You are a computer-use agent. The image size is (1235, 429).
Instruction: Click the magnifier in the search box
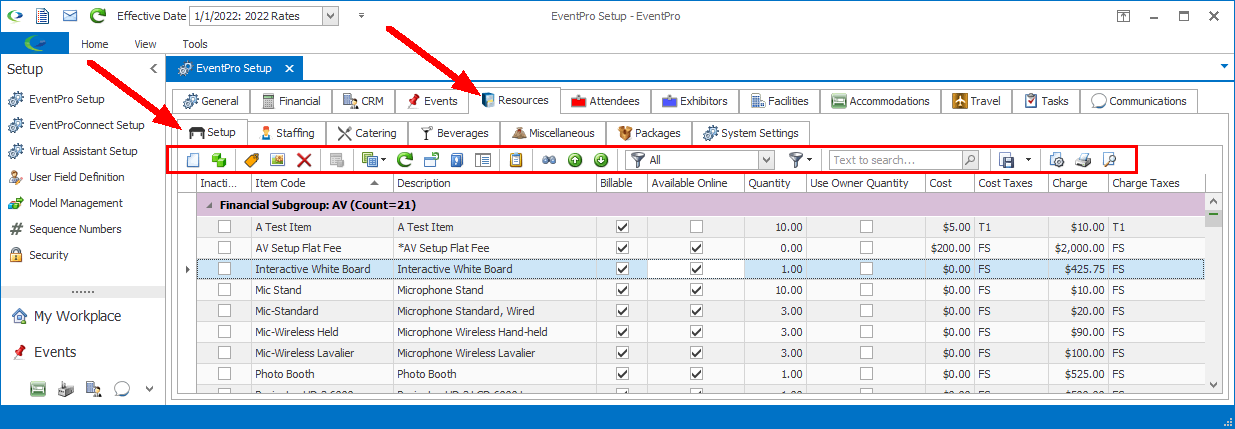[969, 160]
